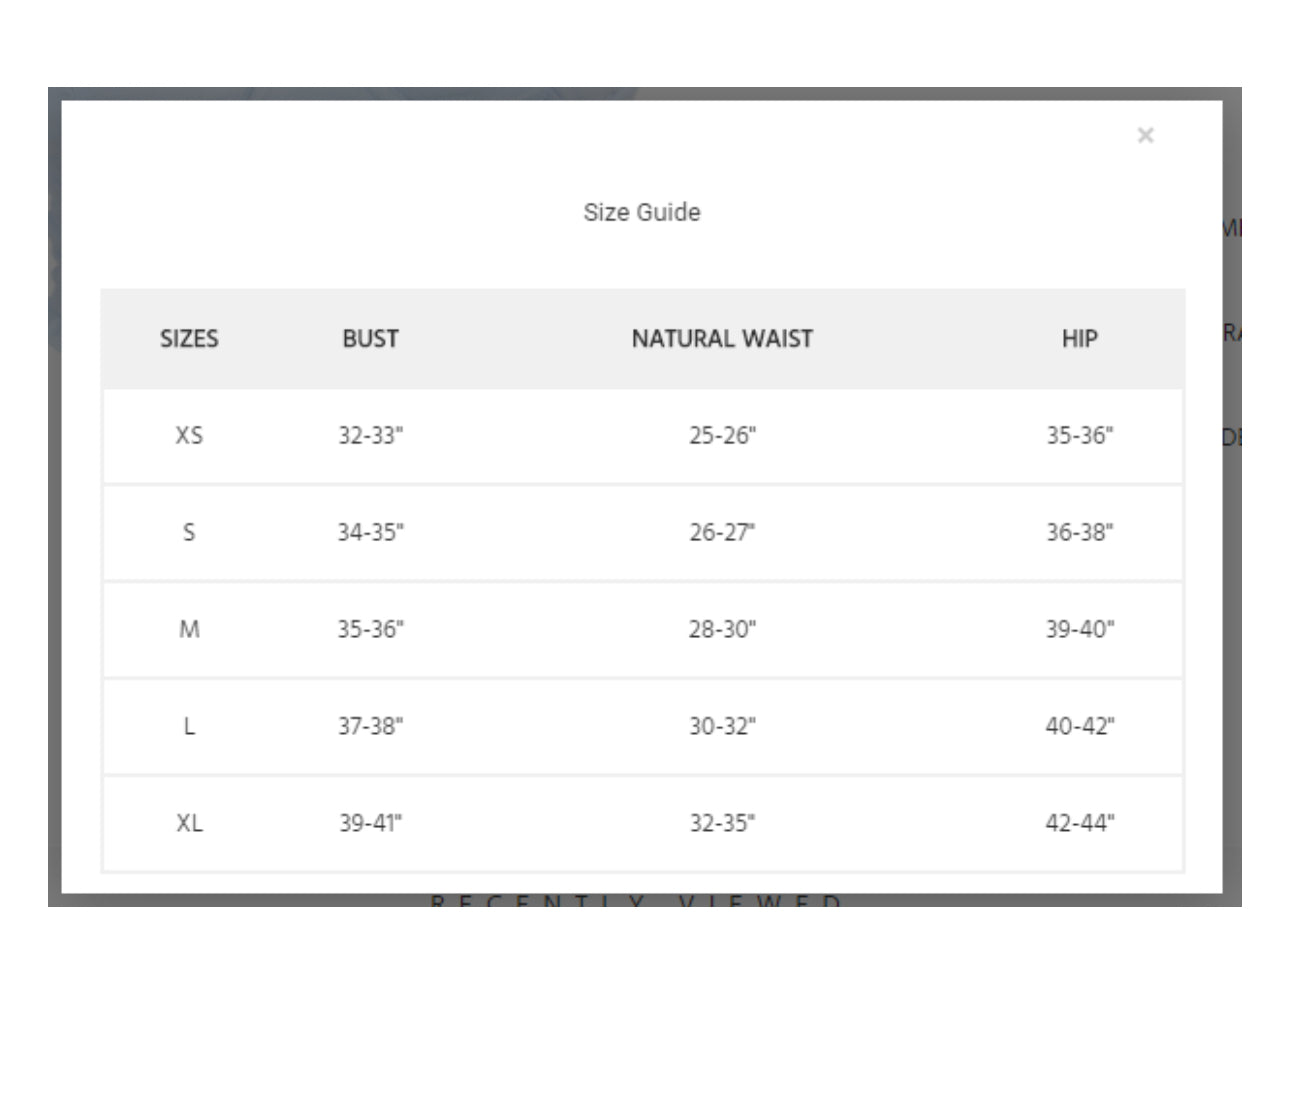
Task: Click the HIP column header
Action: coord(1080,339)
